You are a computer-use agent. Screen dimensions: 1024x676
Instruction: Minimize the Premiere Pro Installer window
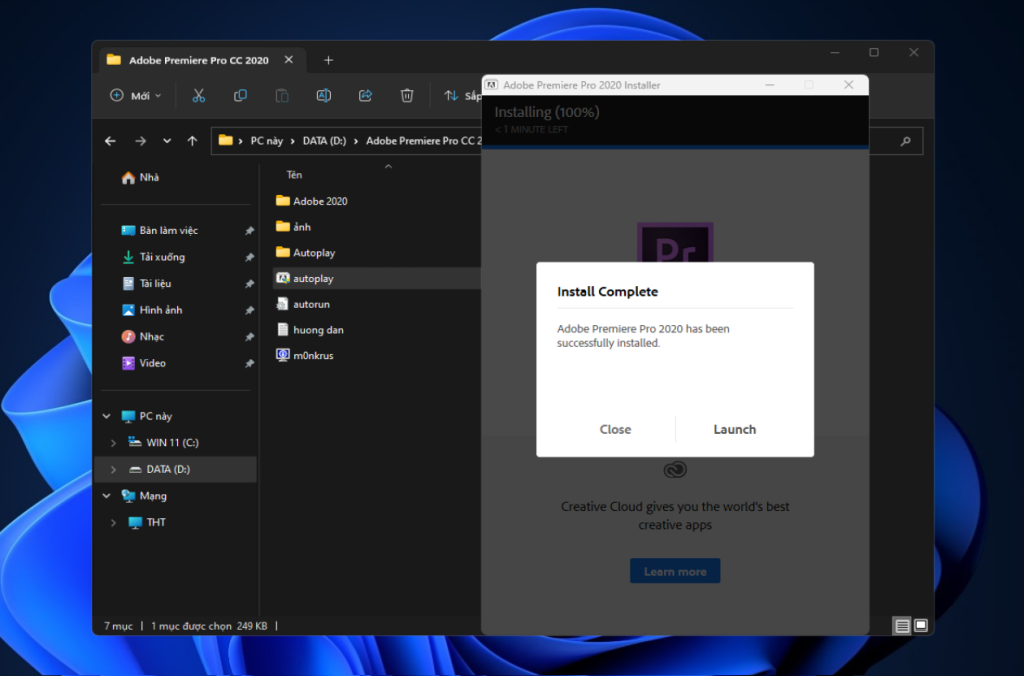tap(770, 85)
